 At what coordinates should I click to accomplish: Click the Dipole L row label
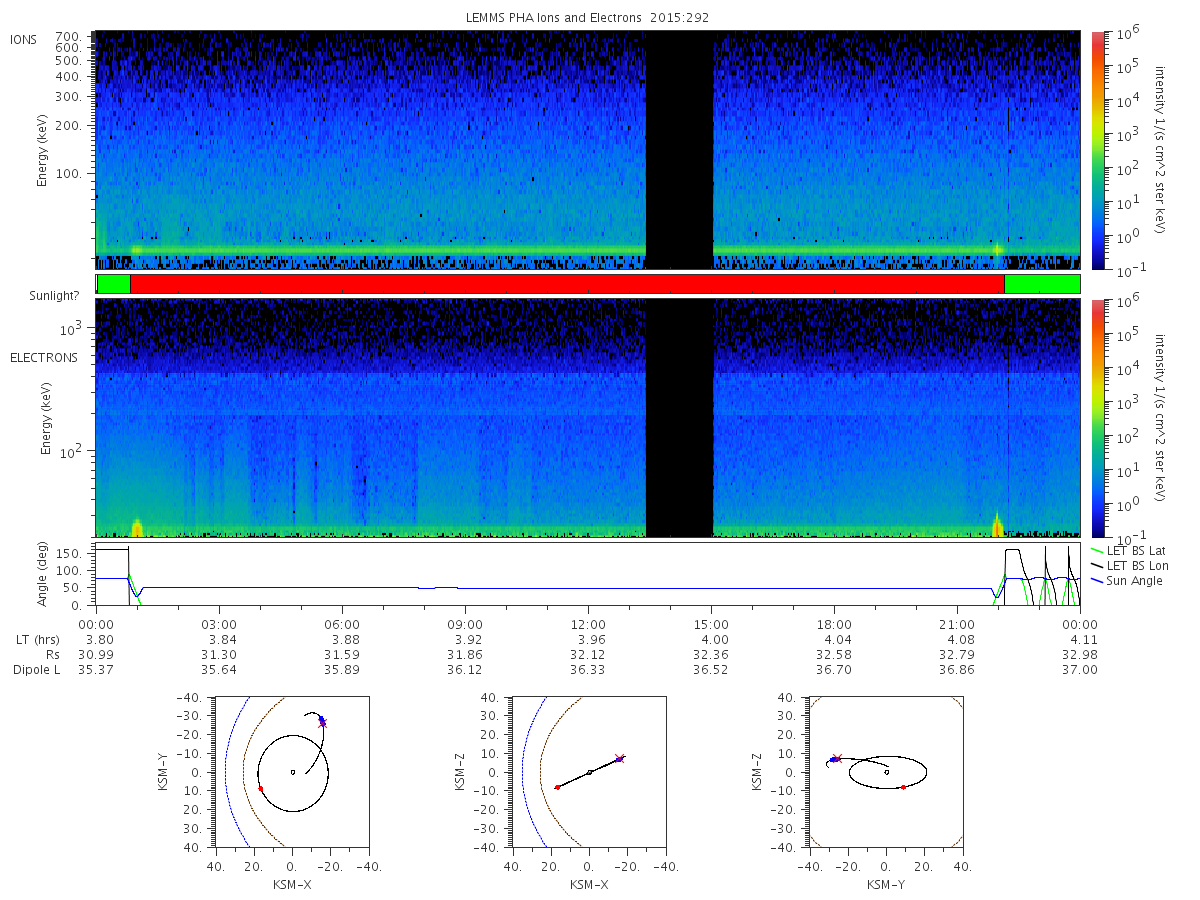36,669
